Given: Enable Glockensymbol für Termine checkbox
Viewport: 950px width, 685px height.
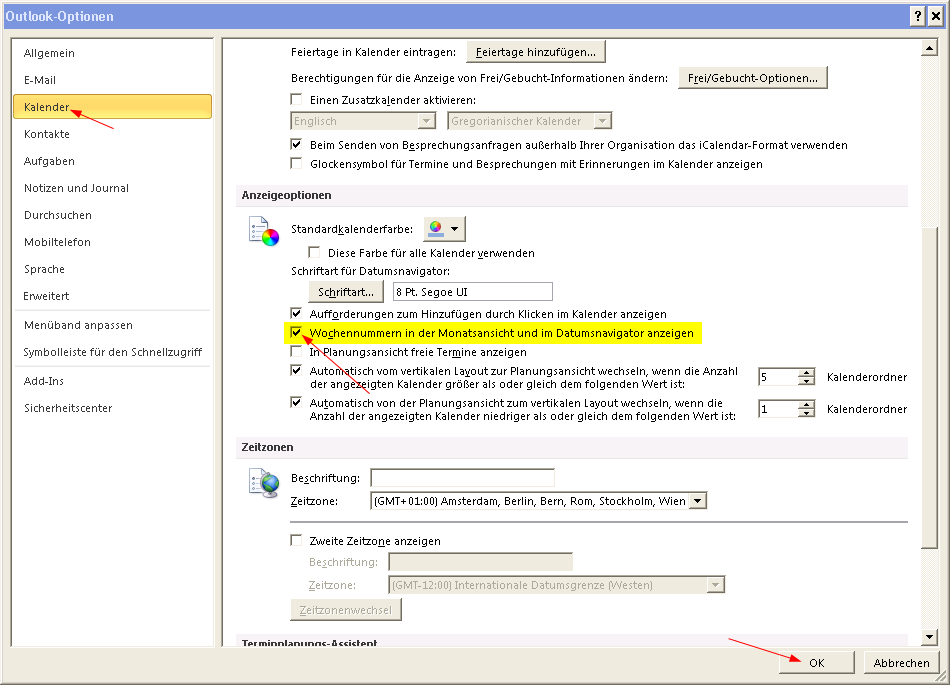Looking at the screenshot, I should pyautogui.click(x=296, y=164).
